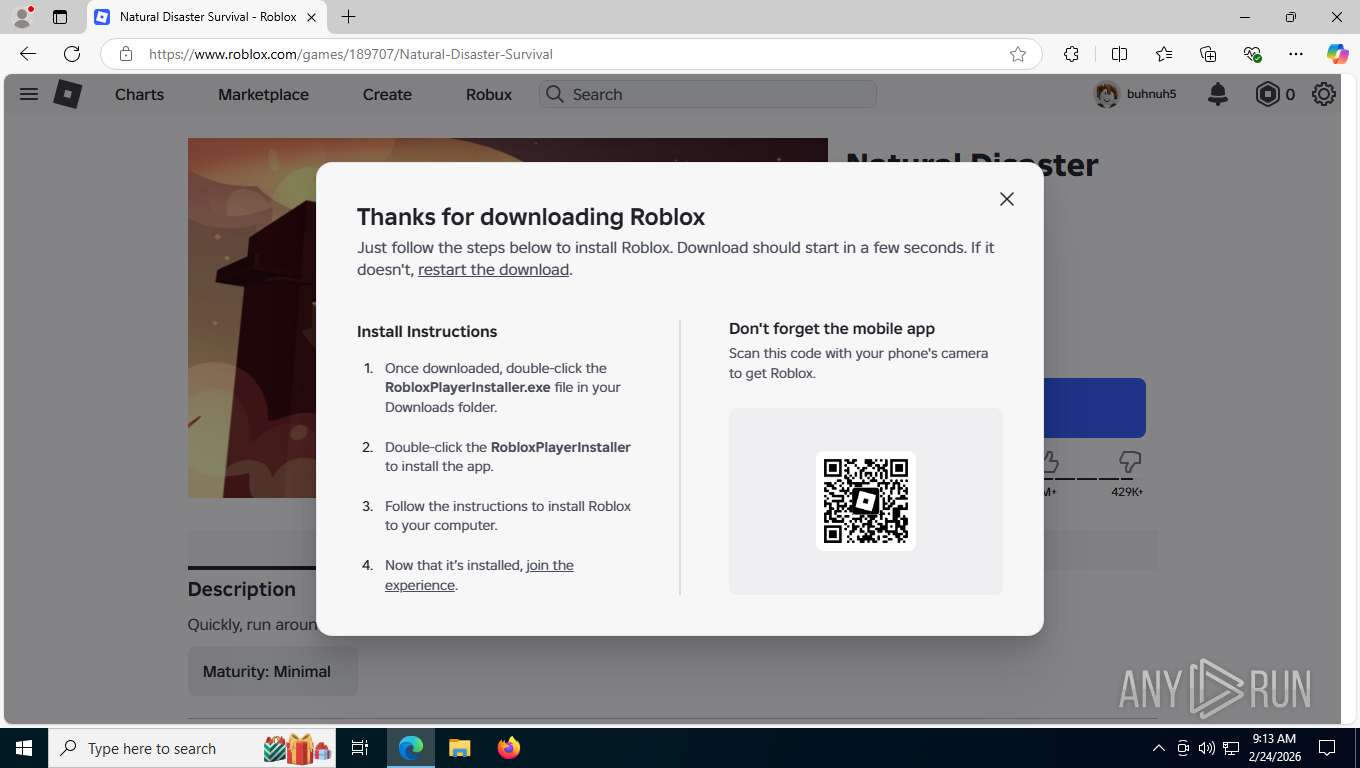Image resolution: width=1360 pixels, height=768 pixels.
Task: View site information lock icon
Action: click(x=125, y=54)
